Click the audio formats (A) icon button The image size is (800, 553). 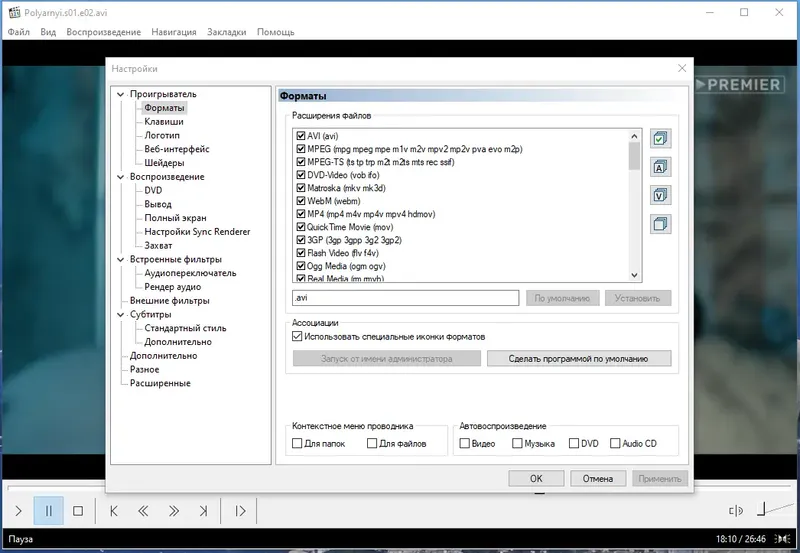click(660, 167)
